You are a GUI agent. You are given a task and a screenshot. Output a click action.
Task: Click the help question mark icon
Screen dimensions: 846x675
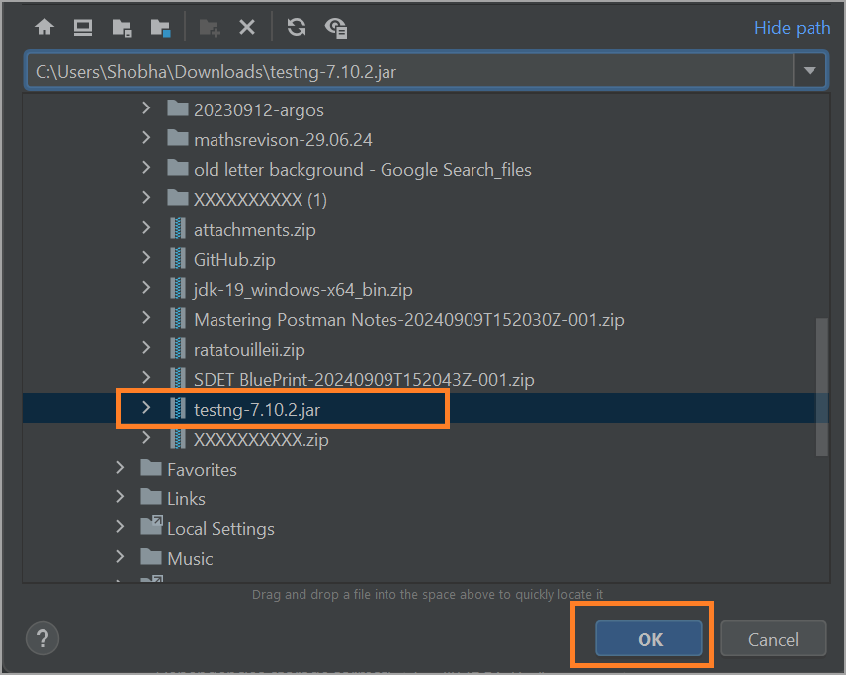[42, 638]
